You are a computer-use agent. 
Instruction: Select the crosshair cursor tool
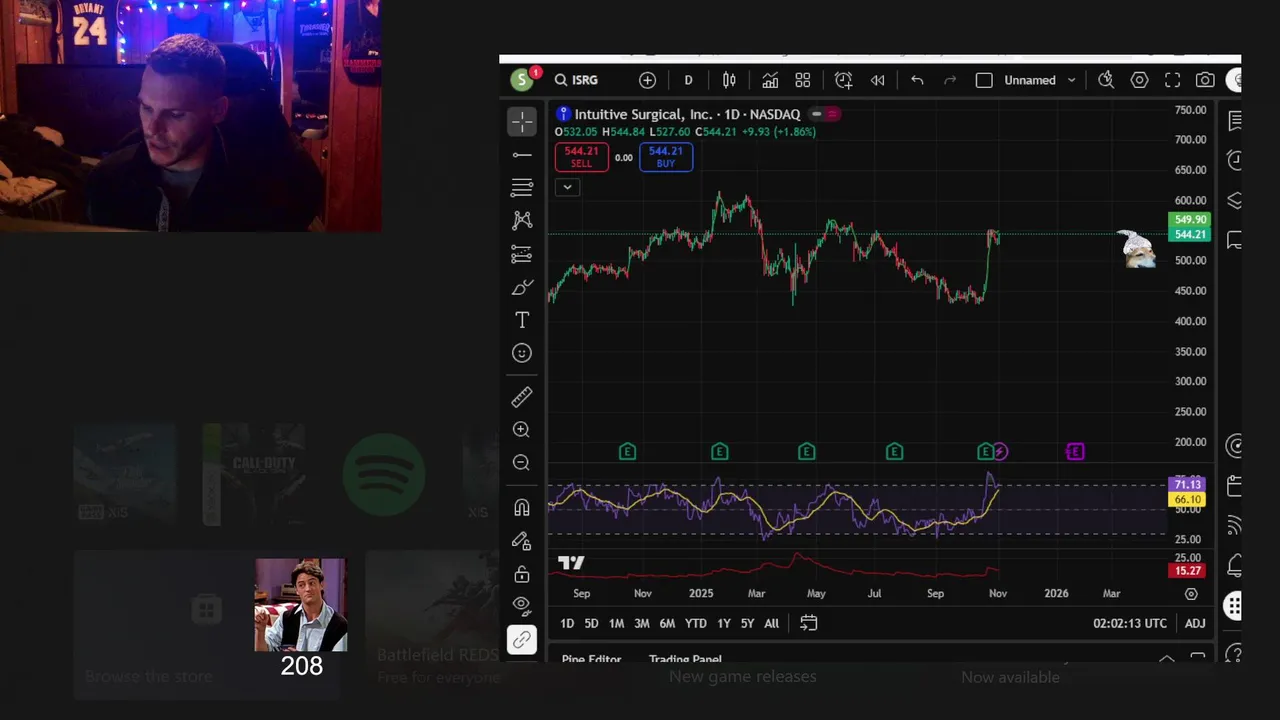521,122
